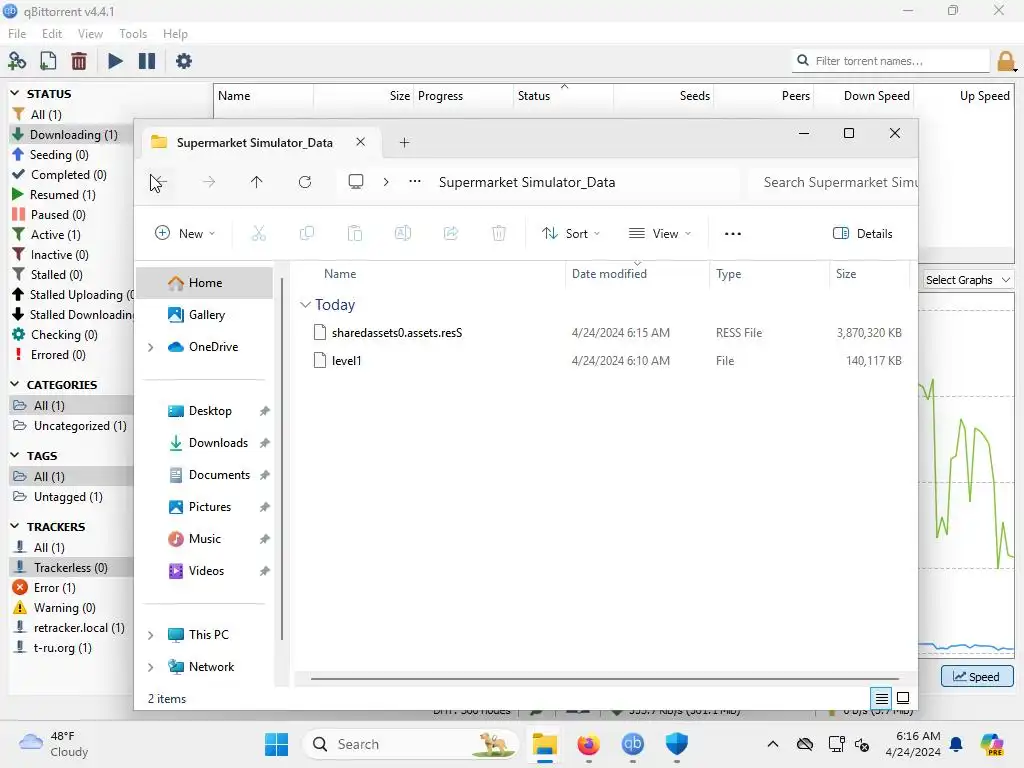This screenshot has width=1024, height=768.
Task: Open the Help menu in qBittorrent
Action: point(175,34)
